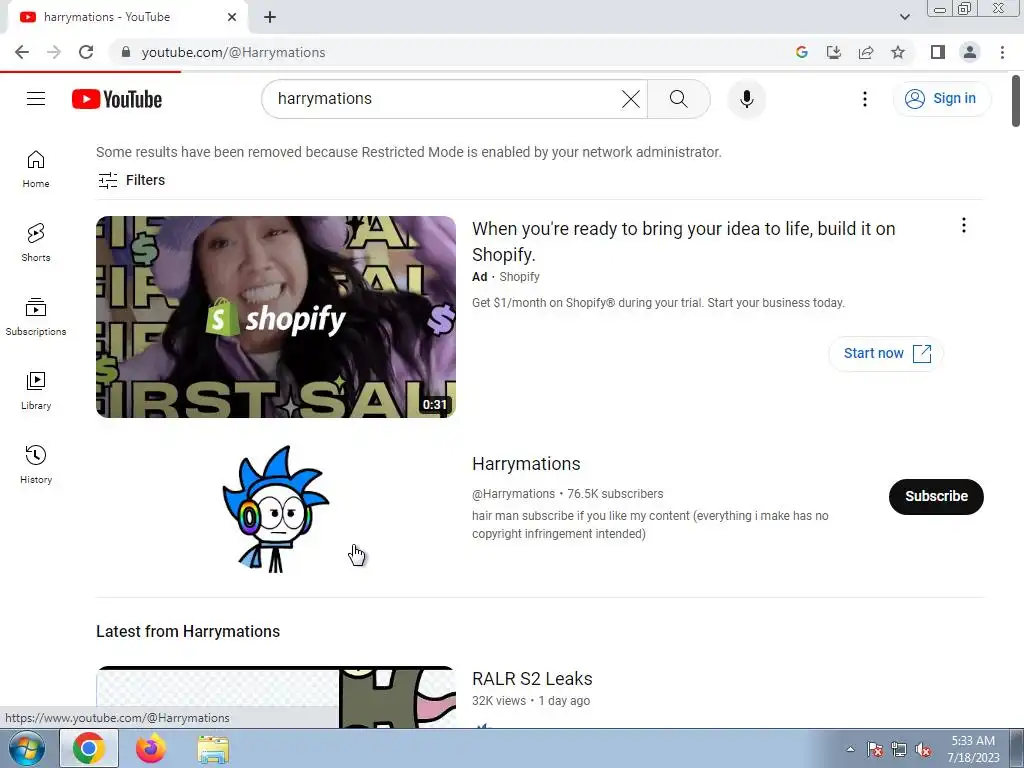
Task: Open File Explorer from the taskbar
Action: coord(213,749)
